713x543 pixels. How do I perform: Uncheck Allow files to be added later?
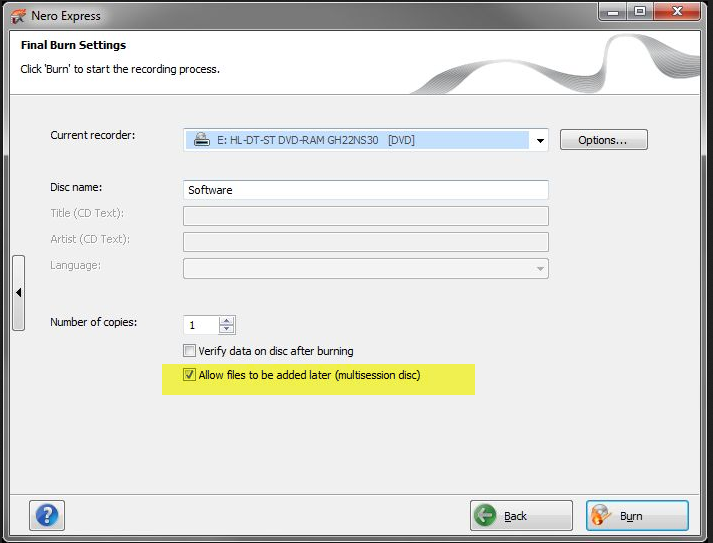(x=189, y=375)
